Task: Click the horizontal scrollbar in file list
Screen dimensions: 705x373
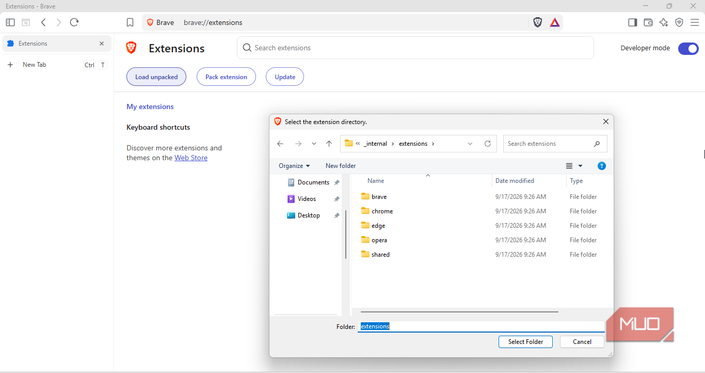Action: (x=459, y=311)
